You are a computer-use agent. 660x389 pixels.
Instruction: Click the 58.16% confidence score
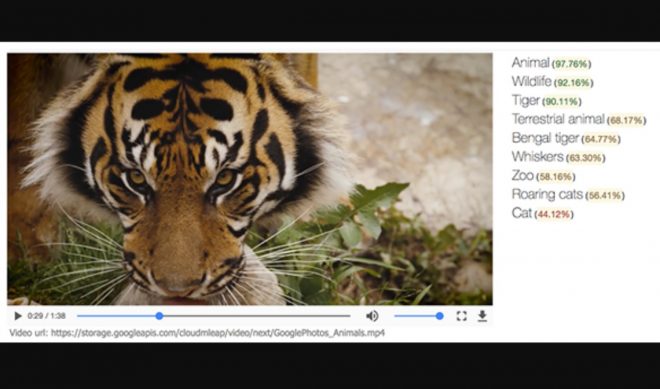tap(556, 177)
